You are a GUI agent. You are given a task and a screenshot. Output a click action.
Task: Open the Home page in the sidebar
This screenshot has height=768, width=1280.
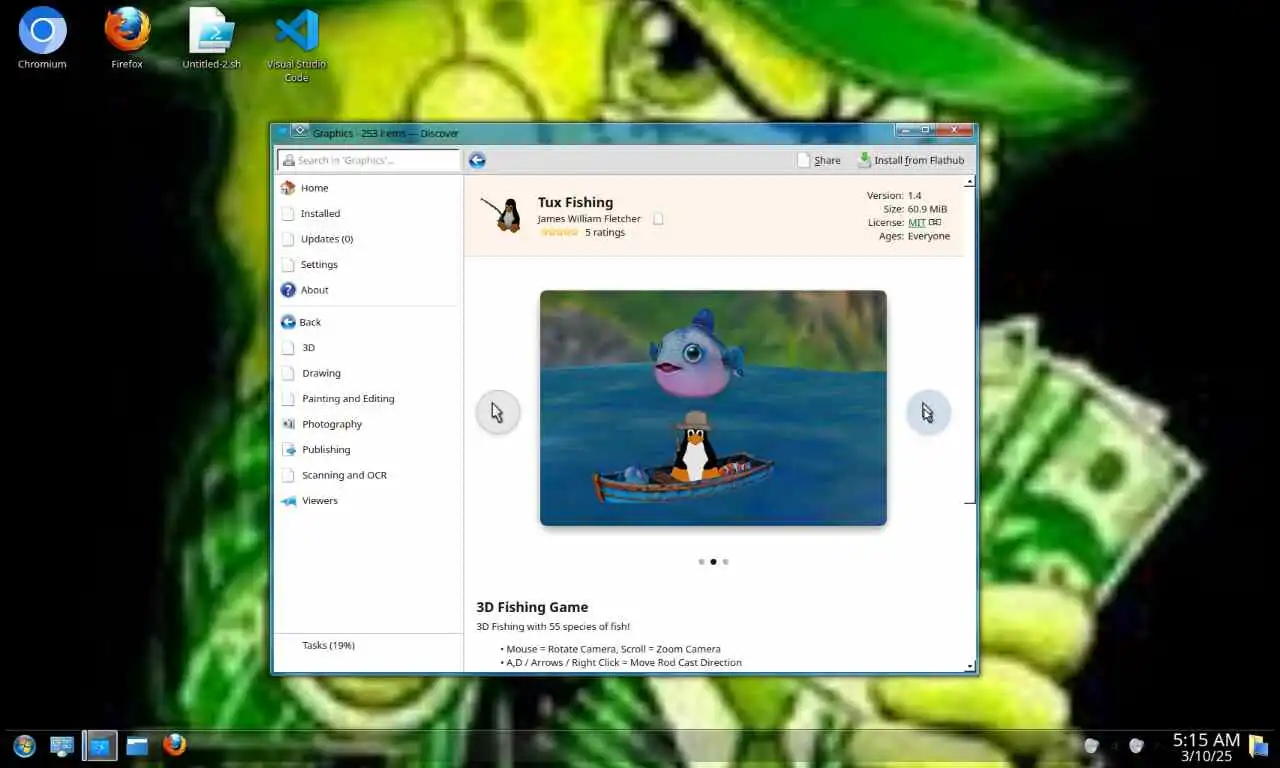point(366,188)
